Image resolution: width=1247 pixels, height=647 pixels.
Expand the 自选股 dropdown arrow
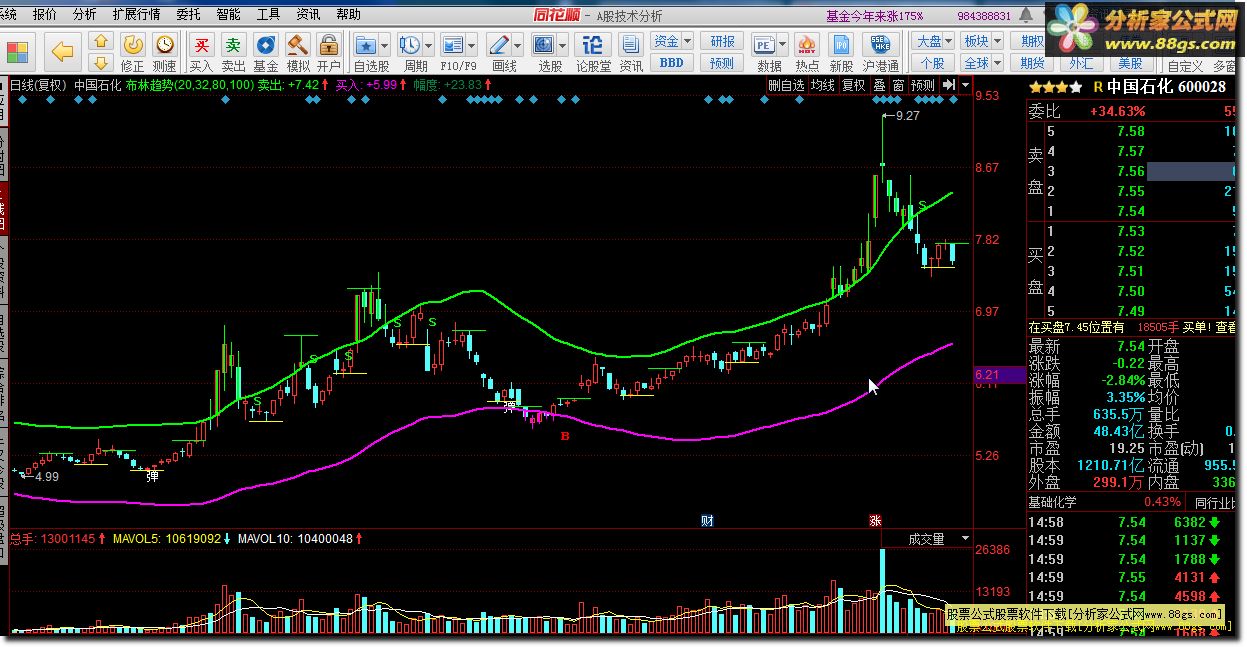[x=385, y=44]
